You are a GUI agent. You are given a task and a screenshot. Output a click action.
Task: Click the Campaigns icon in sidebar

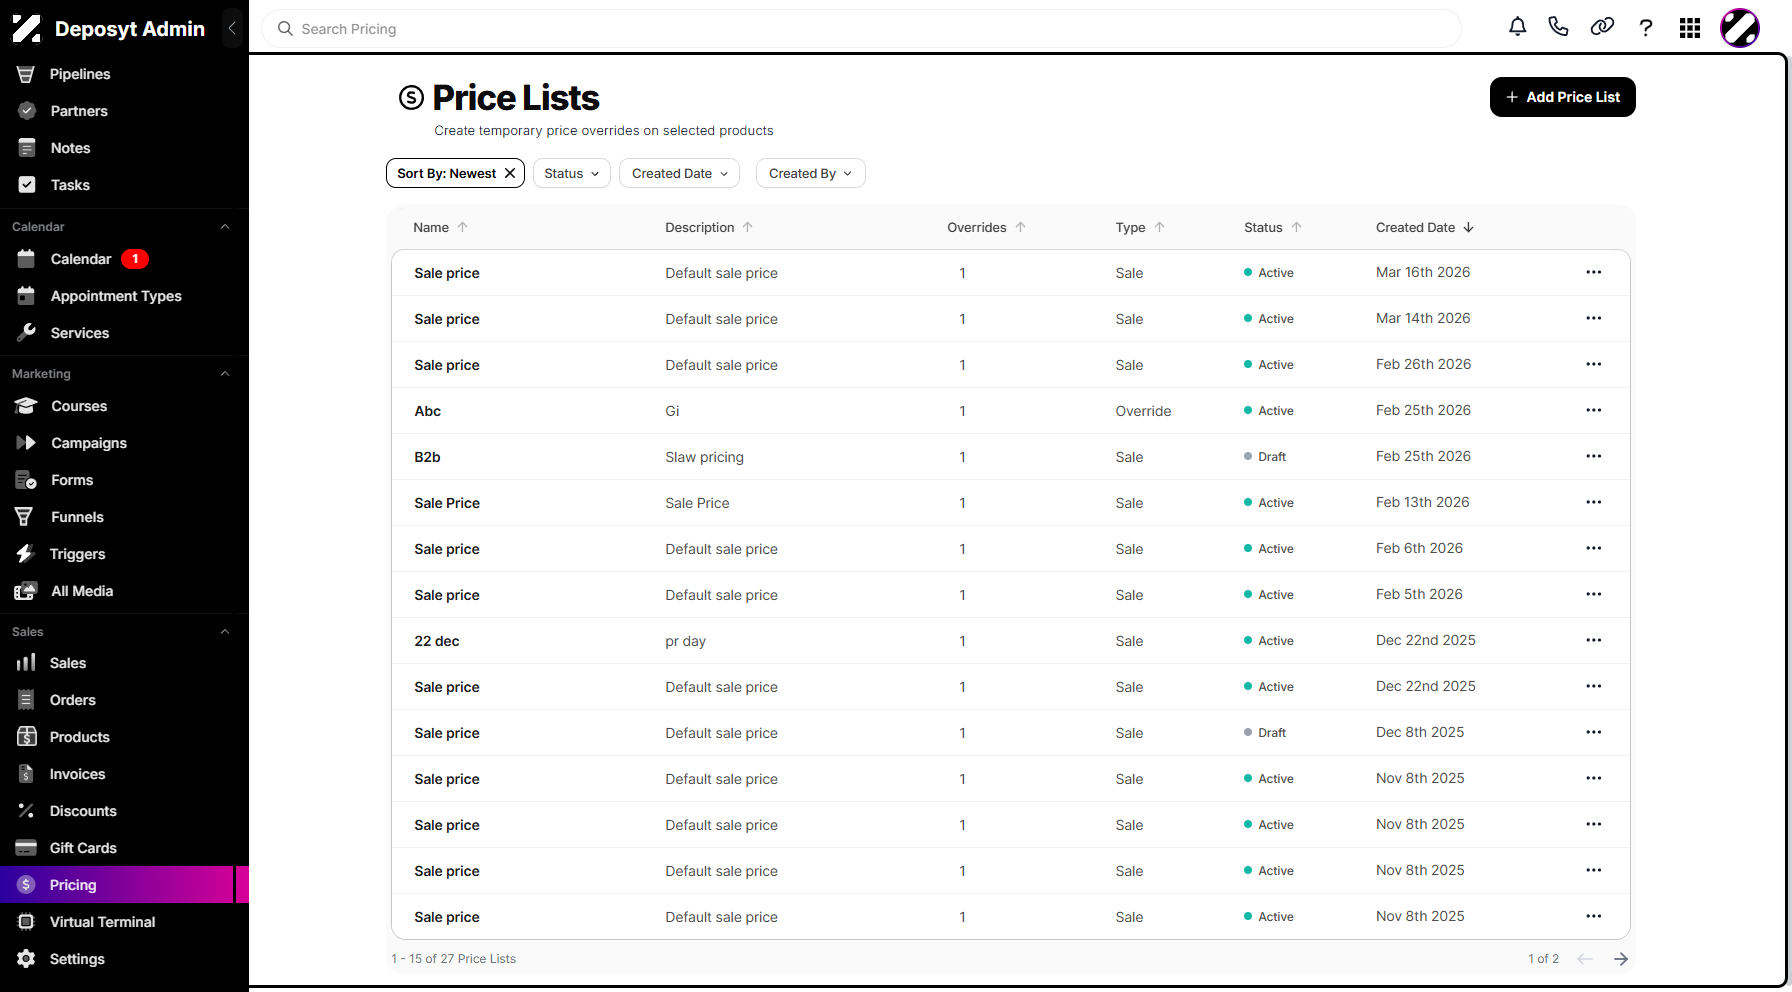click(26, 443)
